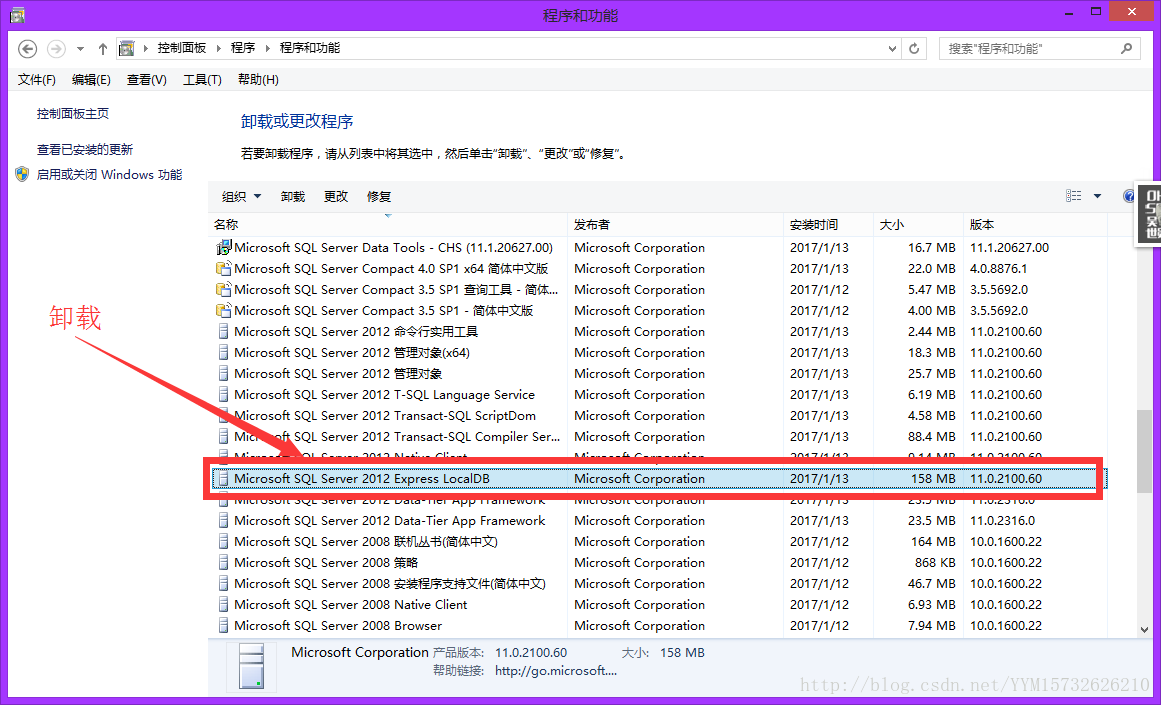The width and height of the screenshot is (1161, 705).
Task: Click icon of SQL Server Compact 4.0 SP1 x64
Action: (x=223, y=268)
